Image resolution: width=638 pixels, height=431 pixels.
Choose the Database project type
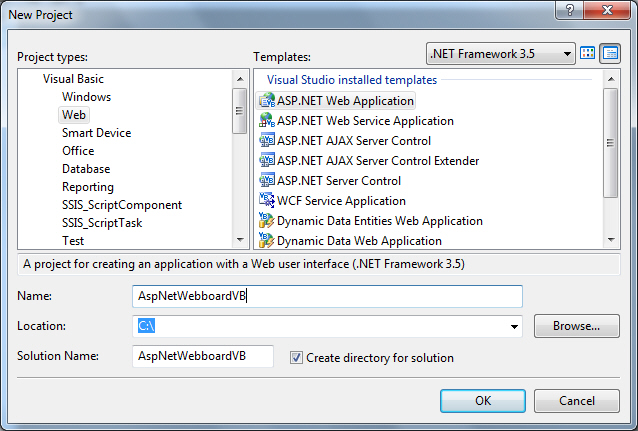[x=86, y=169]
